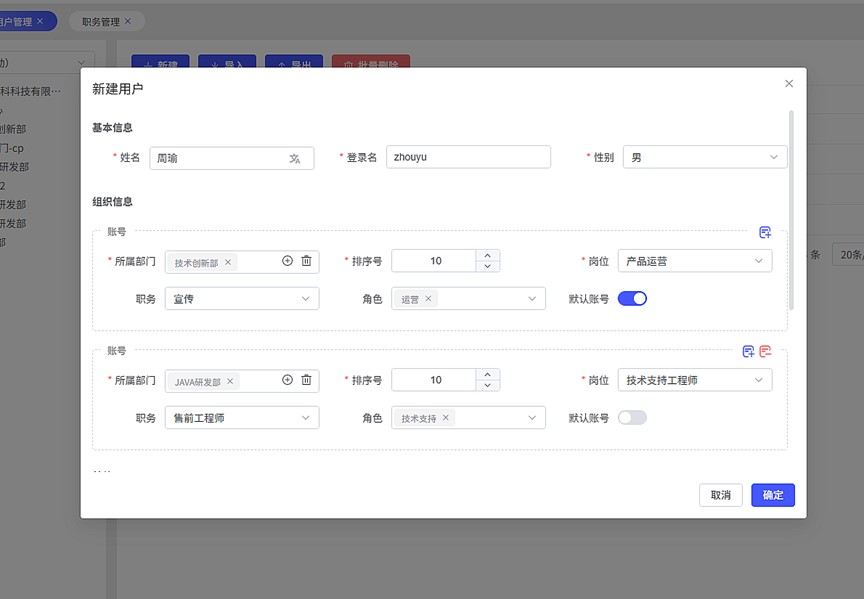Click the plus icon beside the JAVA研发部 tag
The height and width of the screenshot is (599, 864).
(287, 380)
